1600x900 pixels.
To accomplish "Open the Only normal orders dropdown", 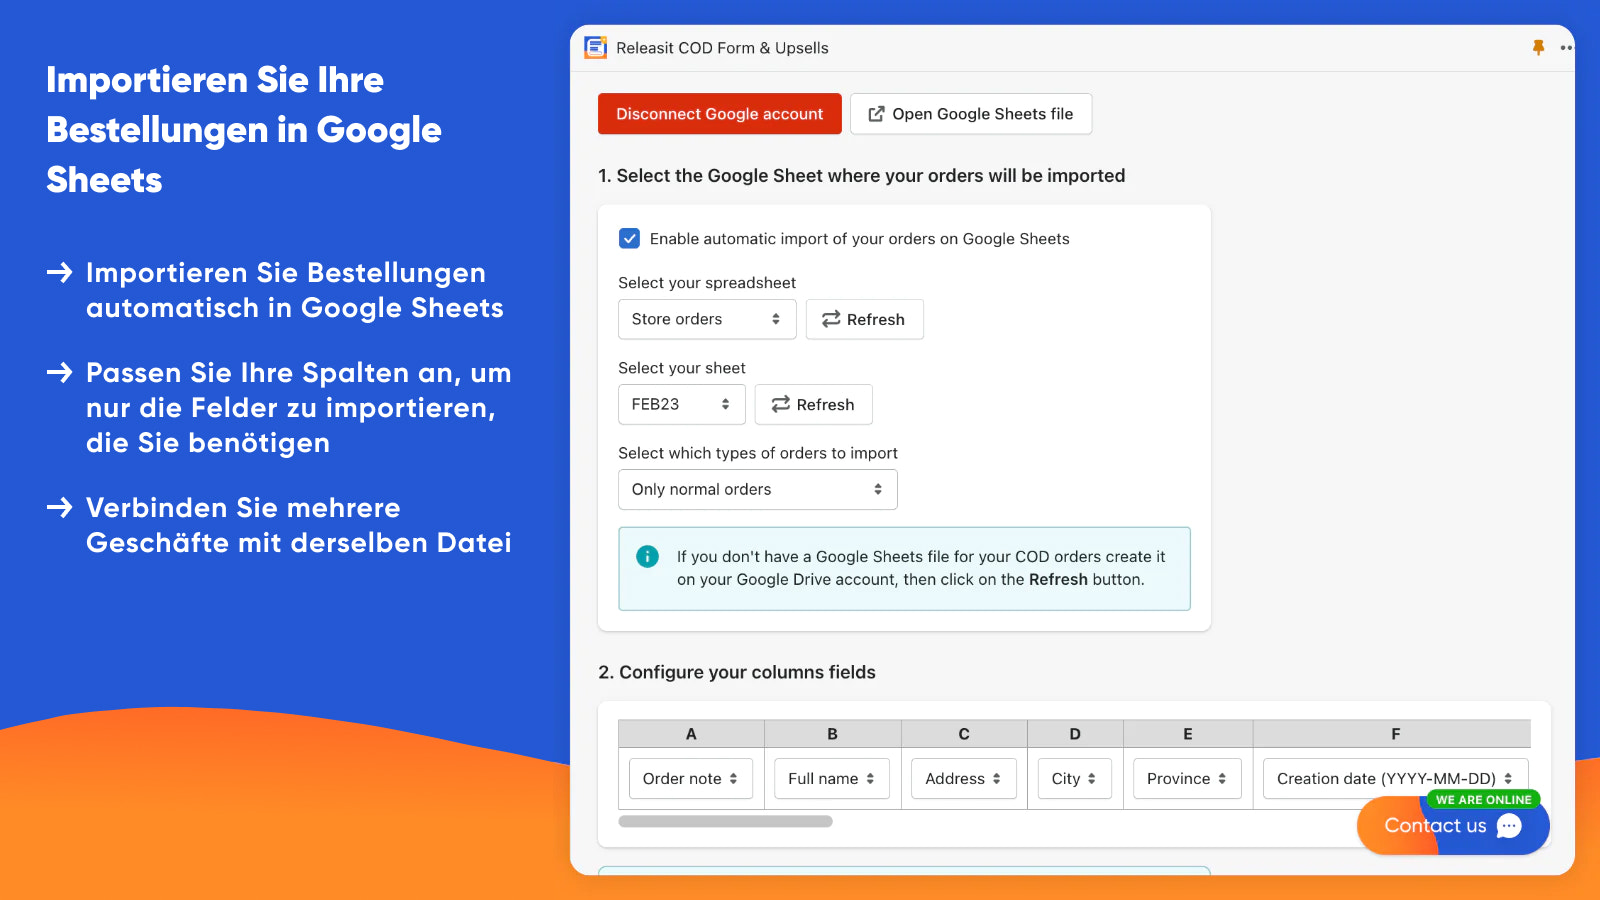I will (758, 489).
